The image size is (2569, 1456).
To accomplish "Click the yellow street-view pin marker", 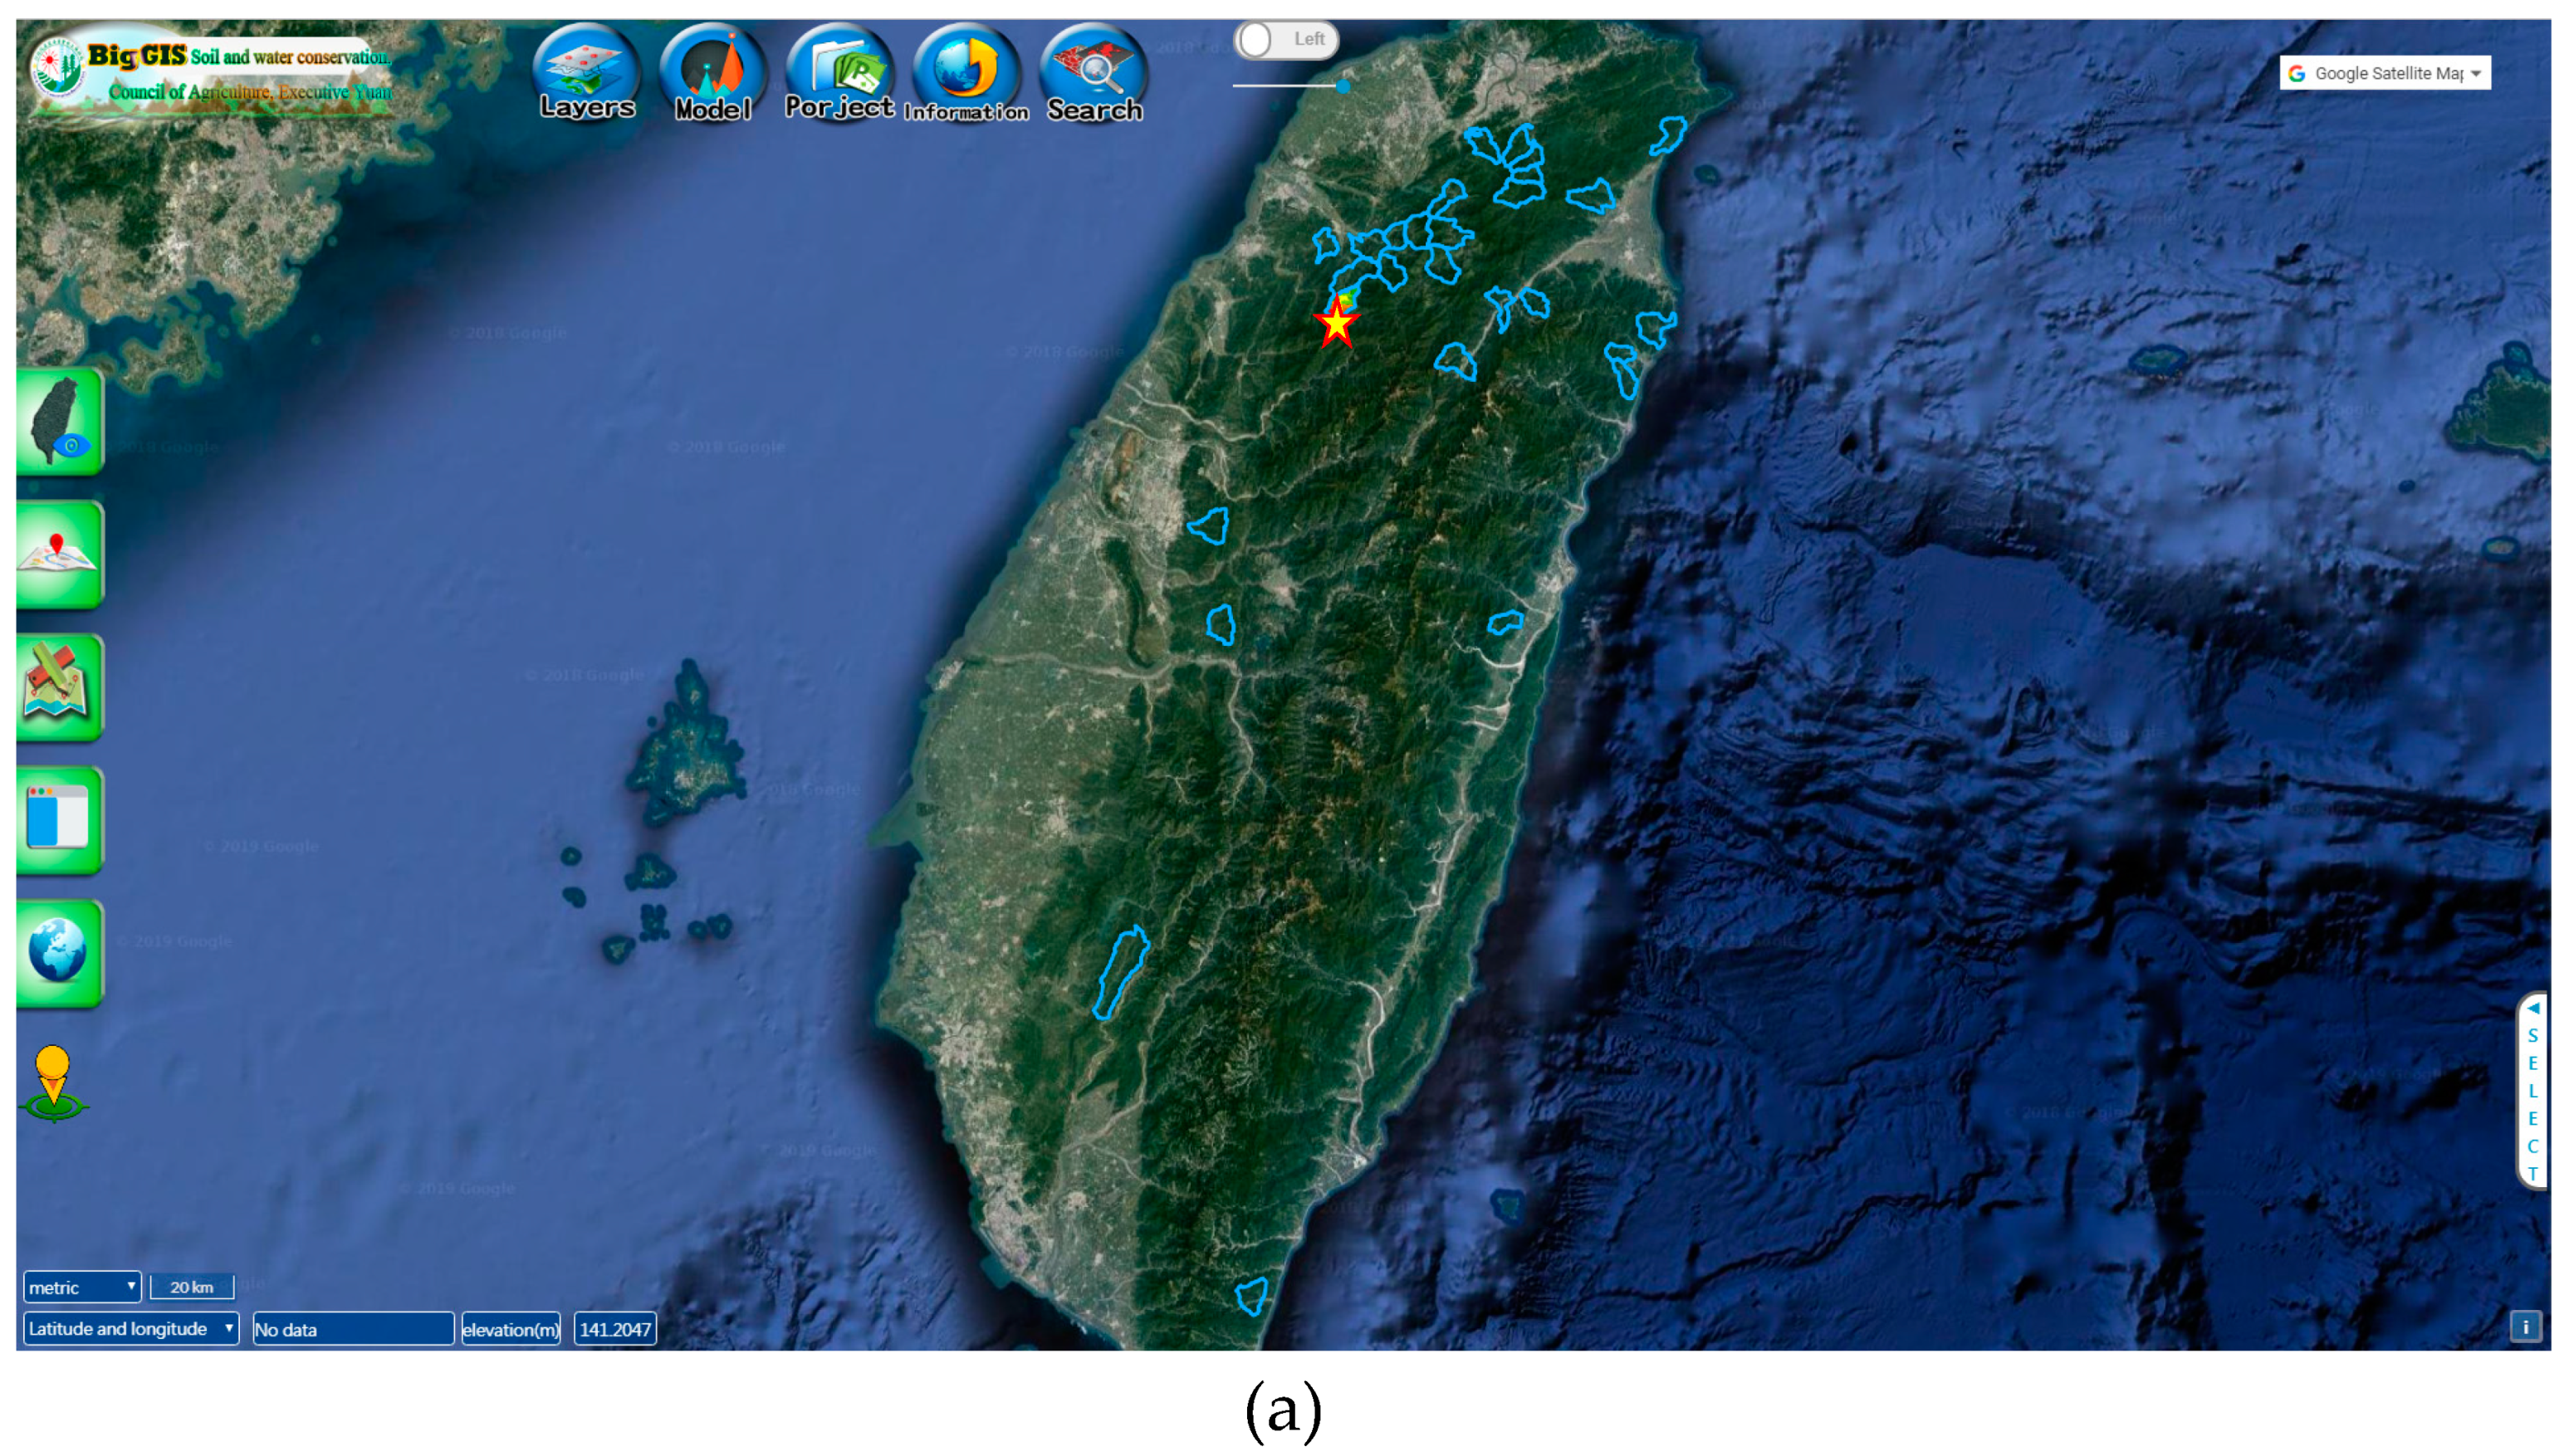I will tap(53, 1082).
